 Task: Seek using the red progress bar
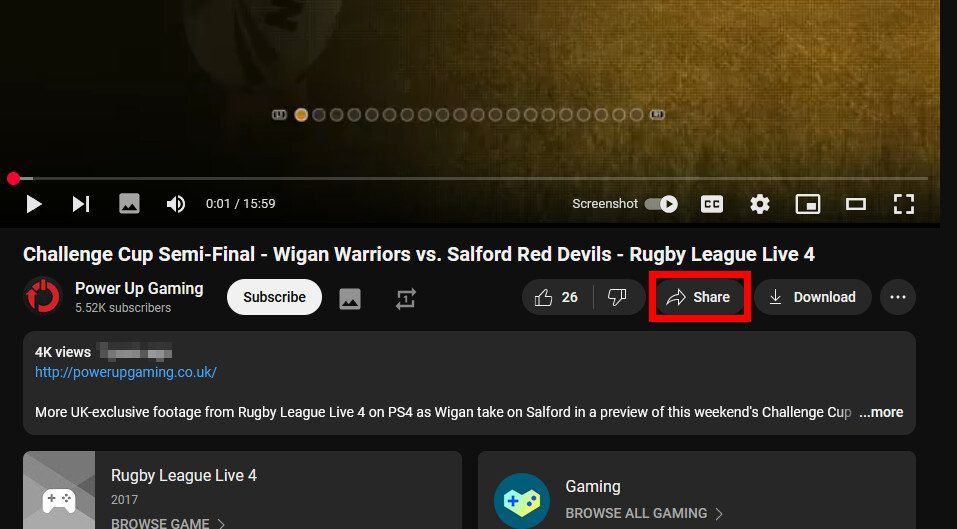pos(470,179)
